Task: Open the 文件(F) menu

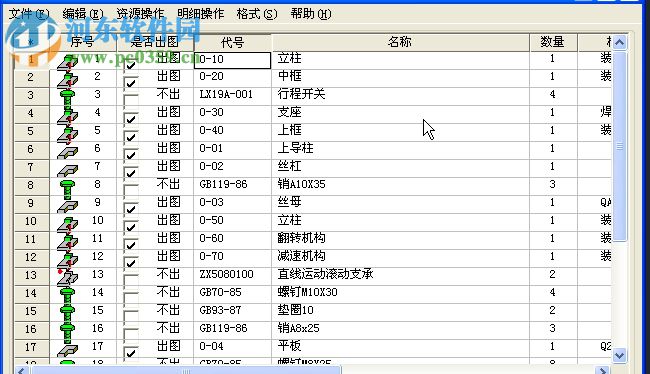Action: pyautogui.click(x=29, y=14)
